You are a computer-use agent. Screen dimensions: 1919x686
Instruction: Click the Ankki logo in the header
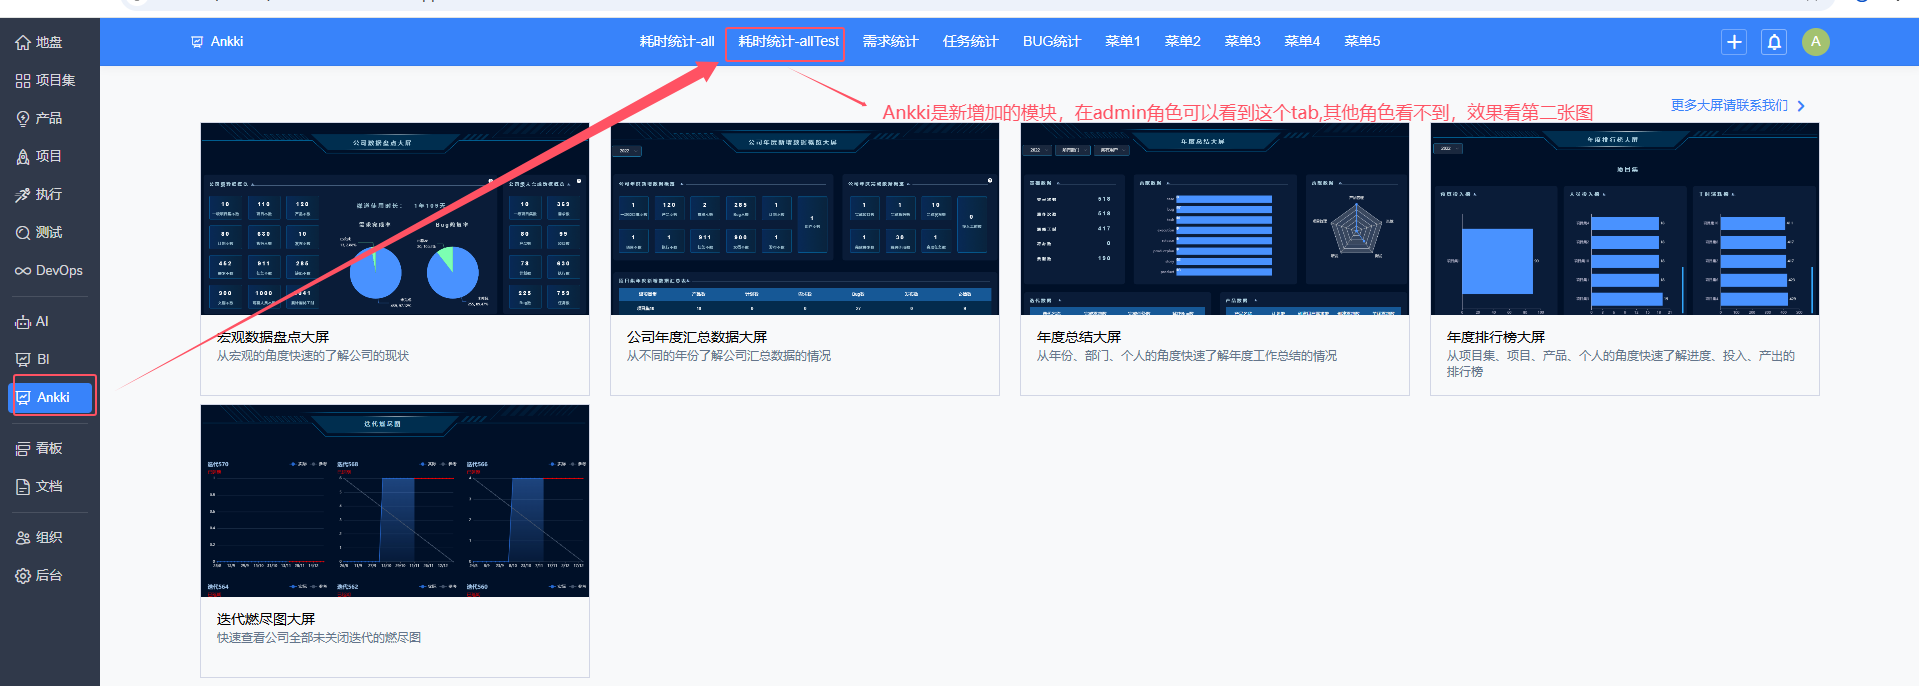tap(217, 41)
